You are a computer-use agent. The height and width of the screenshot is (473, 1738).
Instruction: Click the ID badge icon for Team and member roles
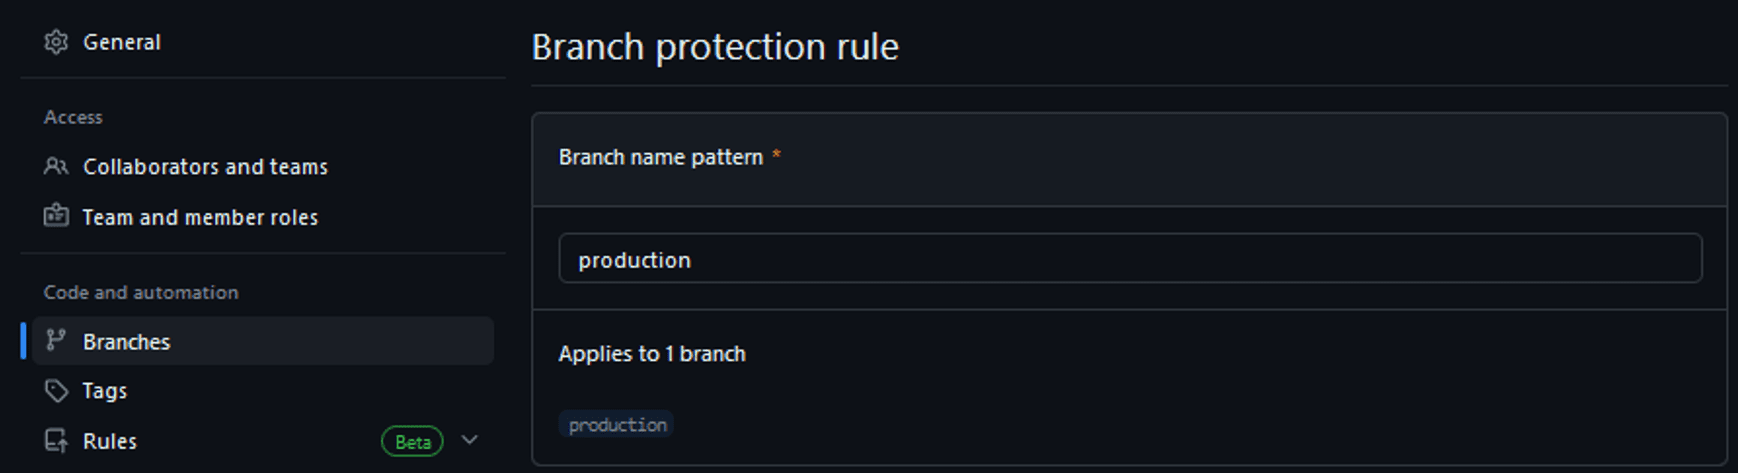56,216
